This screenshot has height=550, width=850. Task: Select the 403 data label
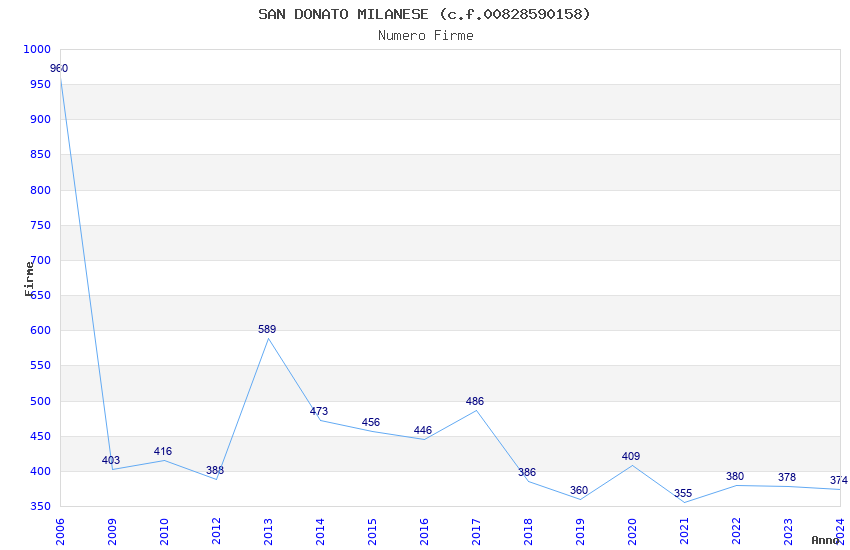click(x=111, y=460)
